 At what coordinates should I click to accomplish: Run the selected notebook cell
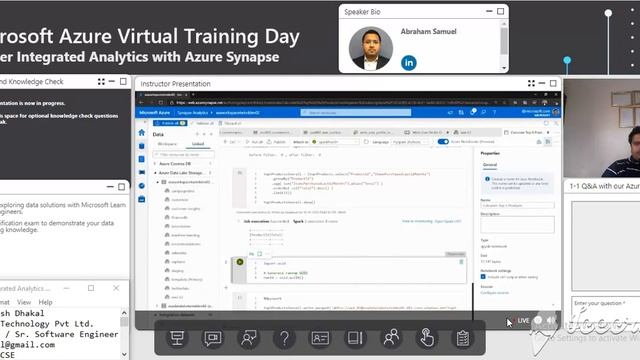click(x=240, y=262)
